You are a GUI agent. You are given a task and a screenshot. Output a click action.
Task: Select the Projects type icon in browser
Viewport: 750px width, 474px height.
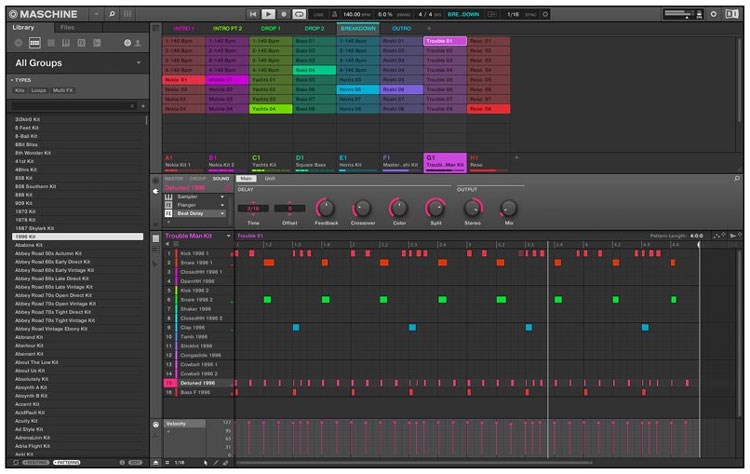click(18, 43)
